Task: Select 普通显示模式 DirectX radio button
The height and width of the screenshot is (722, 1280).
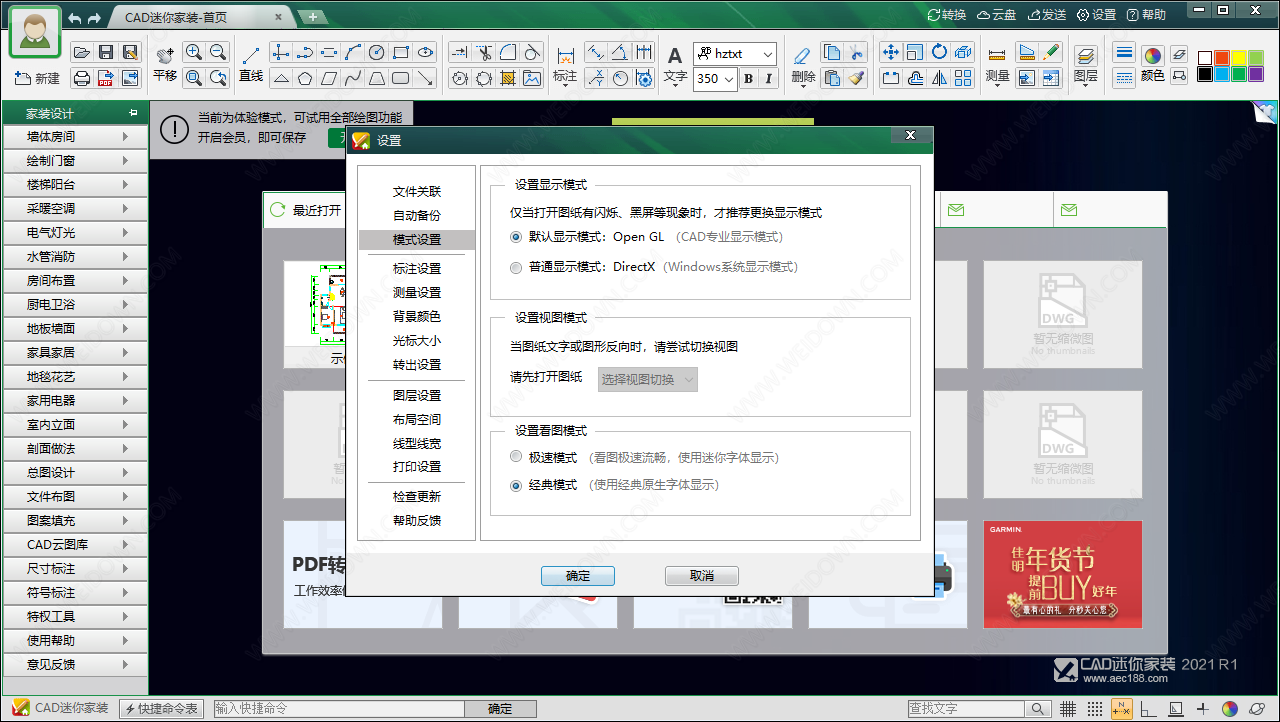Action: pyautogui.click(x=516, y=267)
